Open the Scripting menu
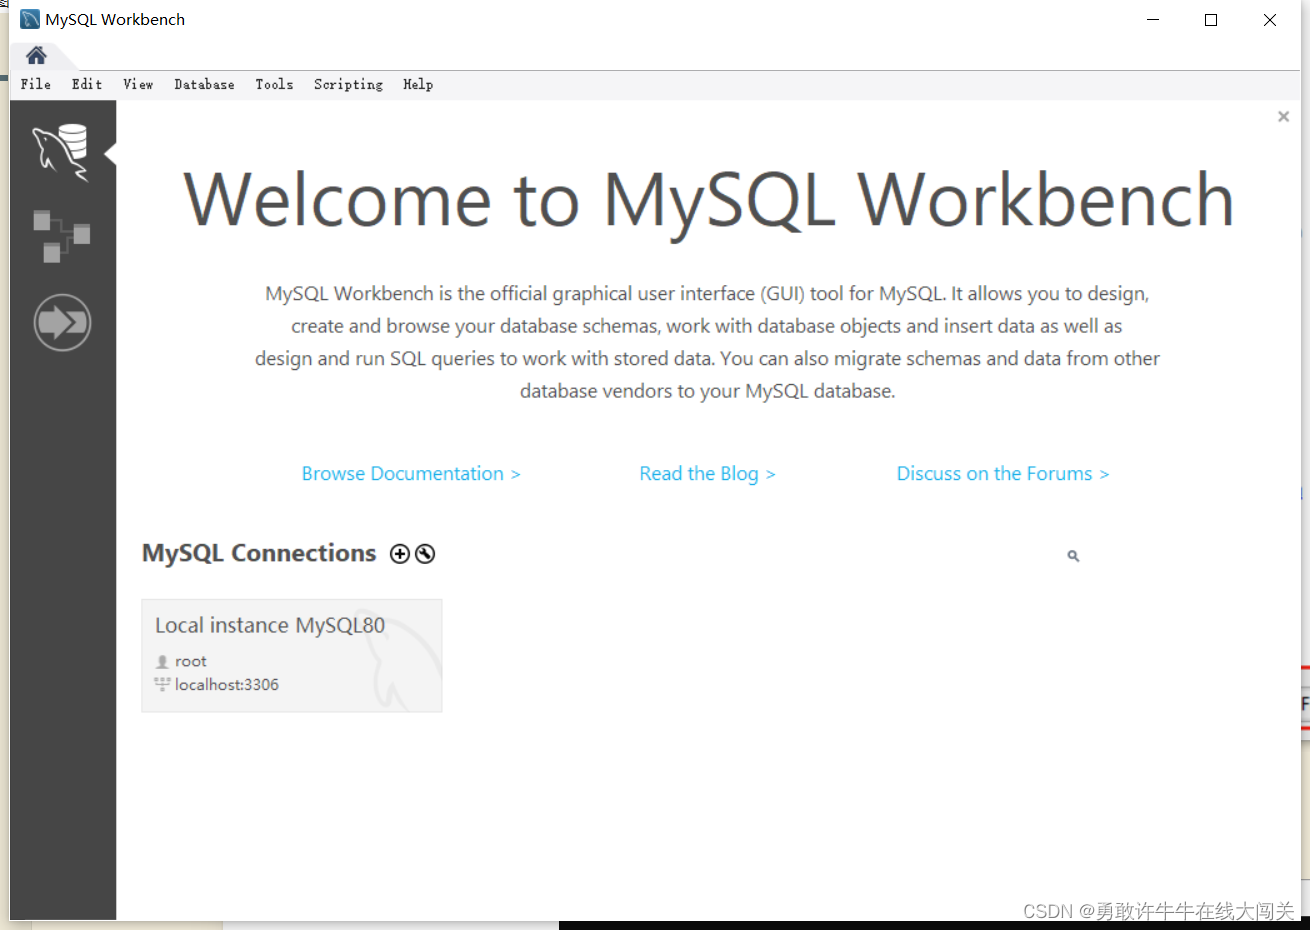The width and height of the screenshot is (1310, 930). tap(348, 85)
